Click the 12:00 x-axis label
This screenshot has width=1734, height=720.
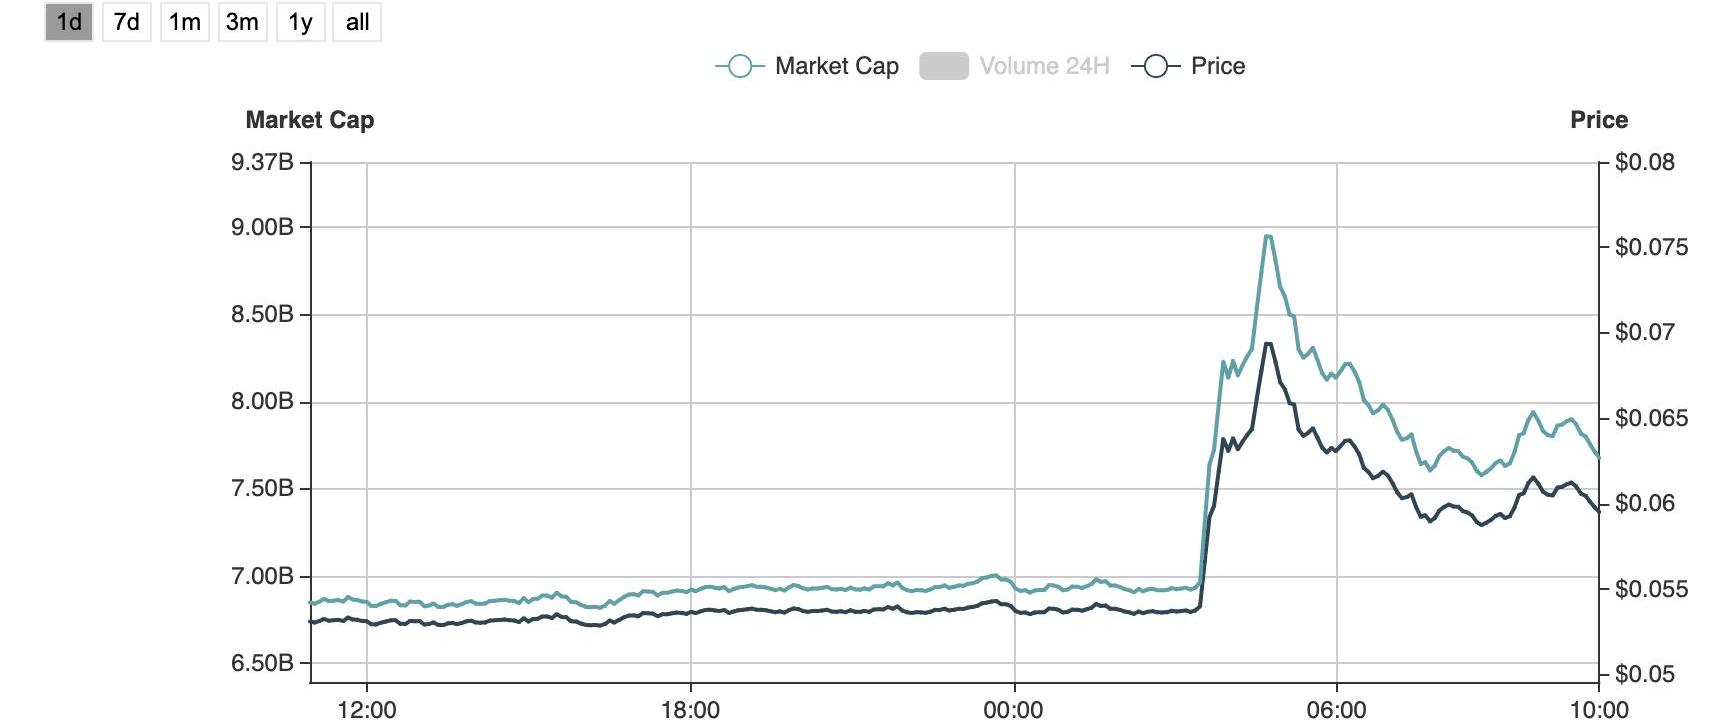coord(366,709)
